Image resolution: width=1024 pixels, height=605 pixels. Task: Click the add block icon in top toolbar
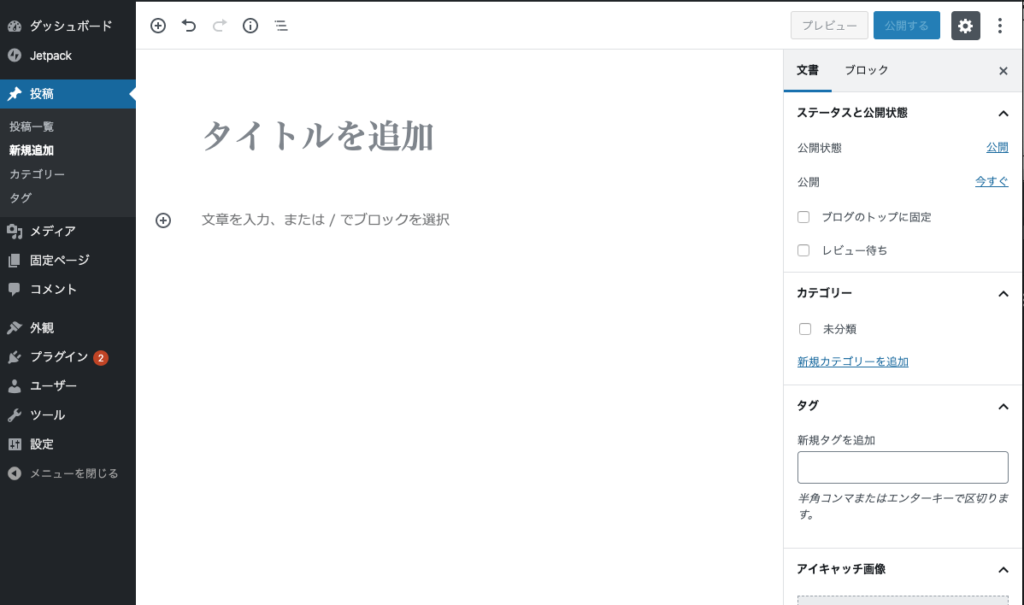point(158,26)
